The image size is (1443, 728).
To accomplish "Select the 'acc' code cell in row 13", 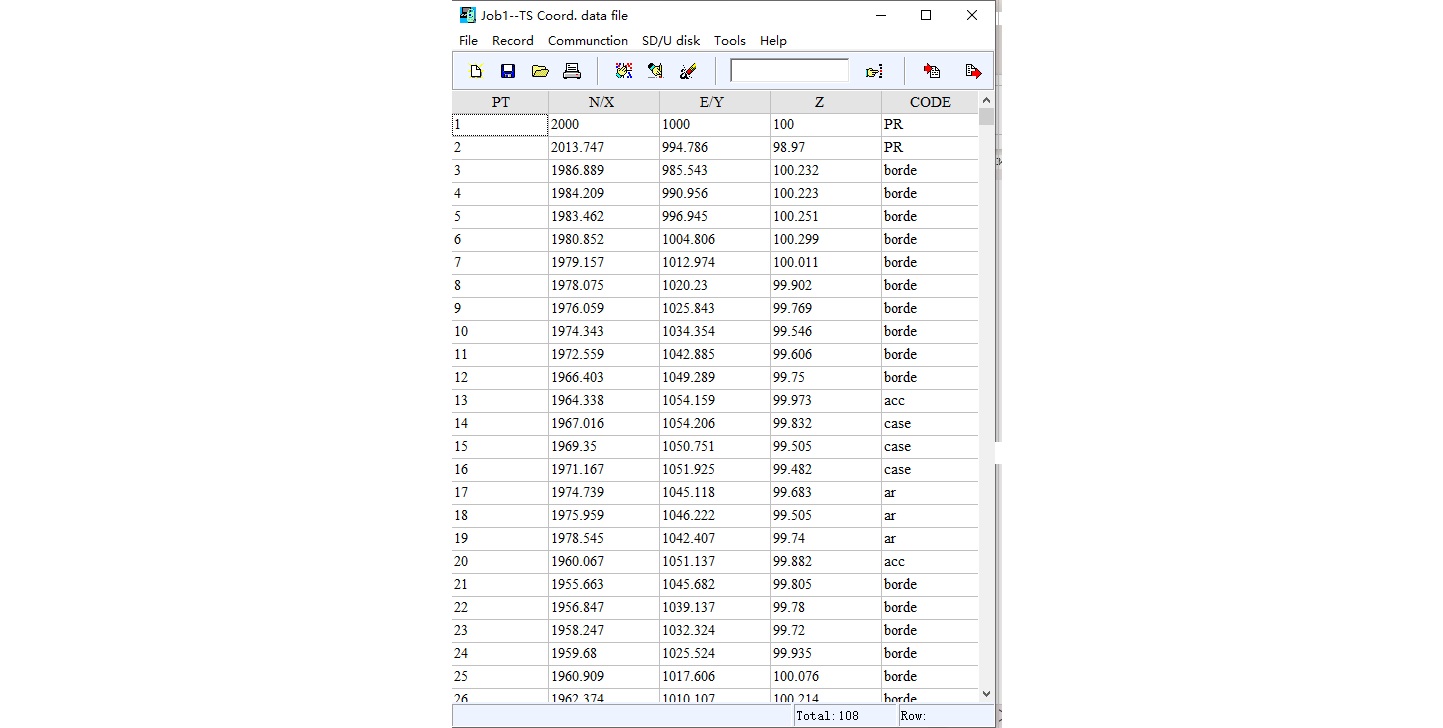I will [x=929, y=401].
